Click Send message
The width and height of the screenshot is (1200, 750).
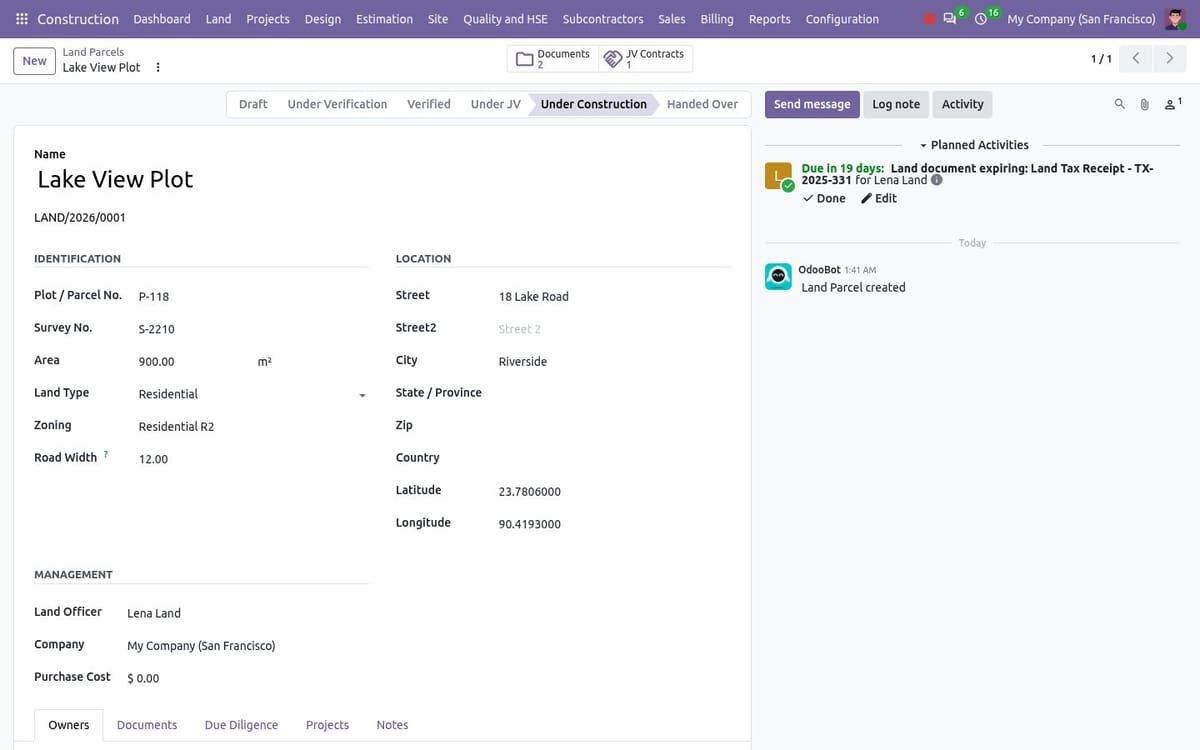point(812,104)
